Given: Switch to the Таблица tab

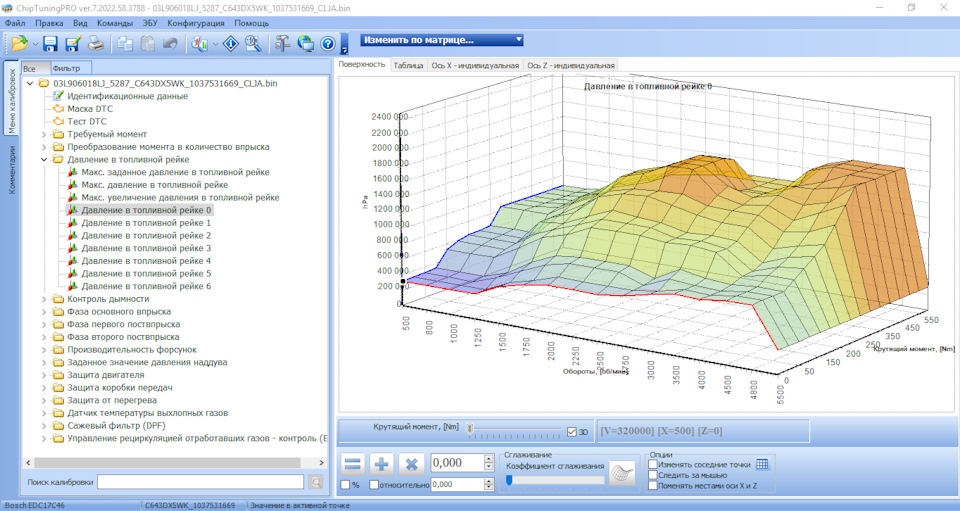Looking at the screenshot, I should [408, 65].
